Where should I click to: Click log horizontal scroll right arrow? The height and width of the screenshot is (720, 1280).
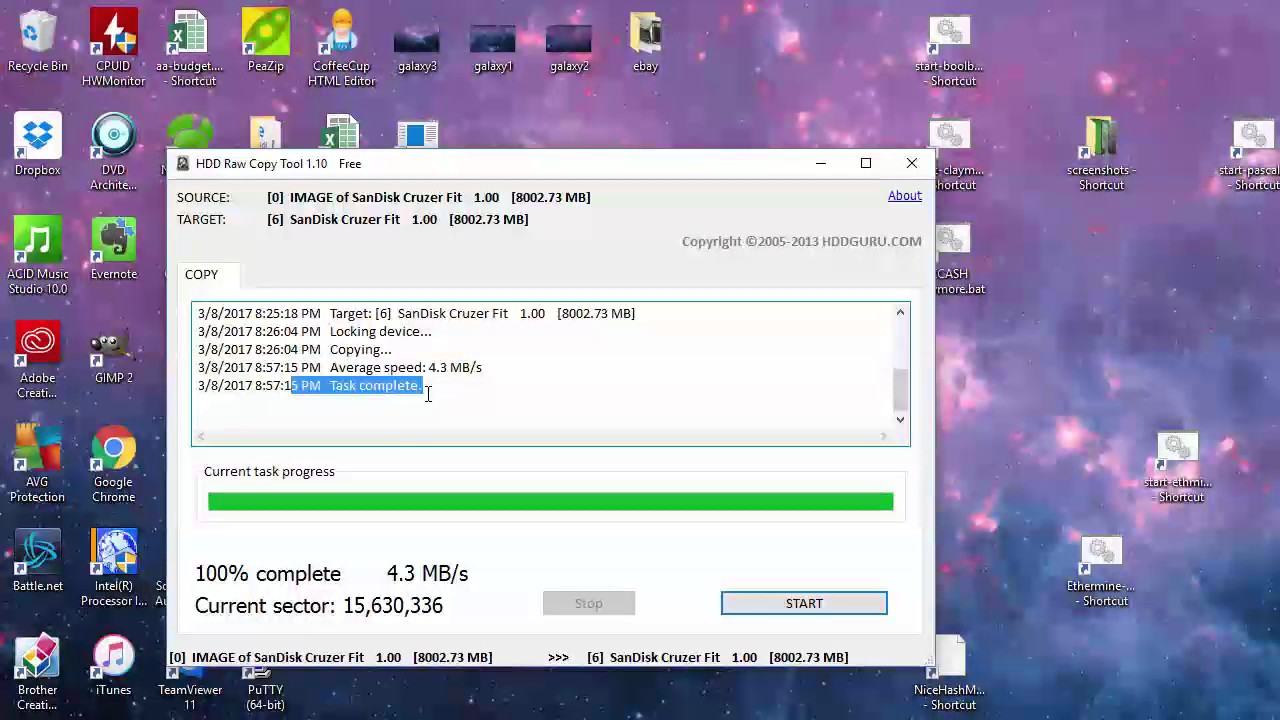883,436
